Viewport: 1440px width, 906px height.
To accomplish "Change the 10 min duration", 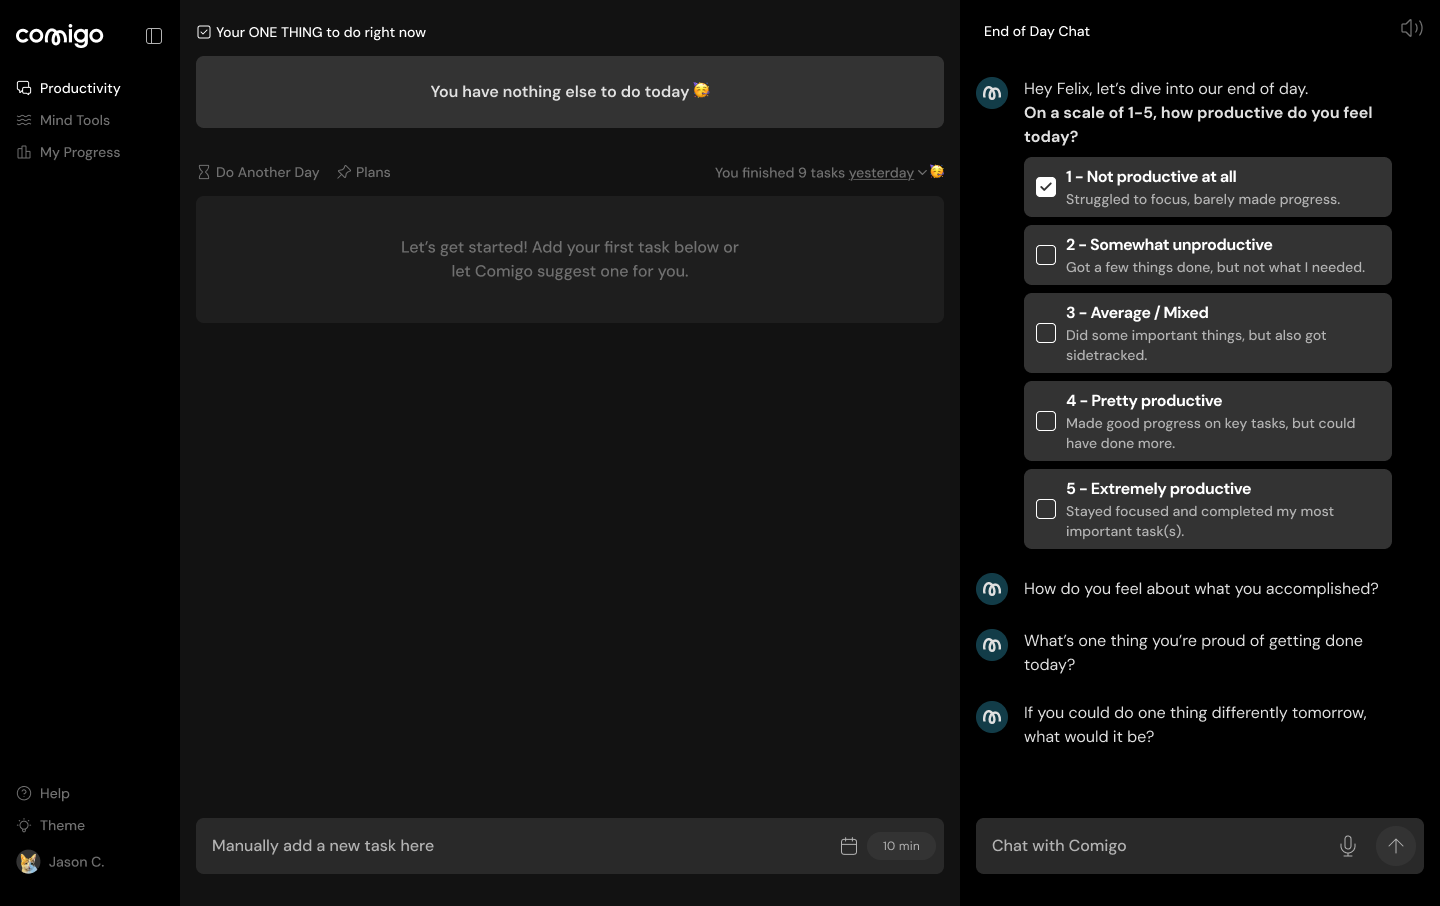I will point(901,846).
